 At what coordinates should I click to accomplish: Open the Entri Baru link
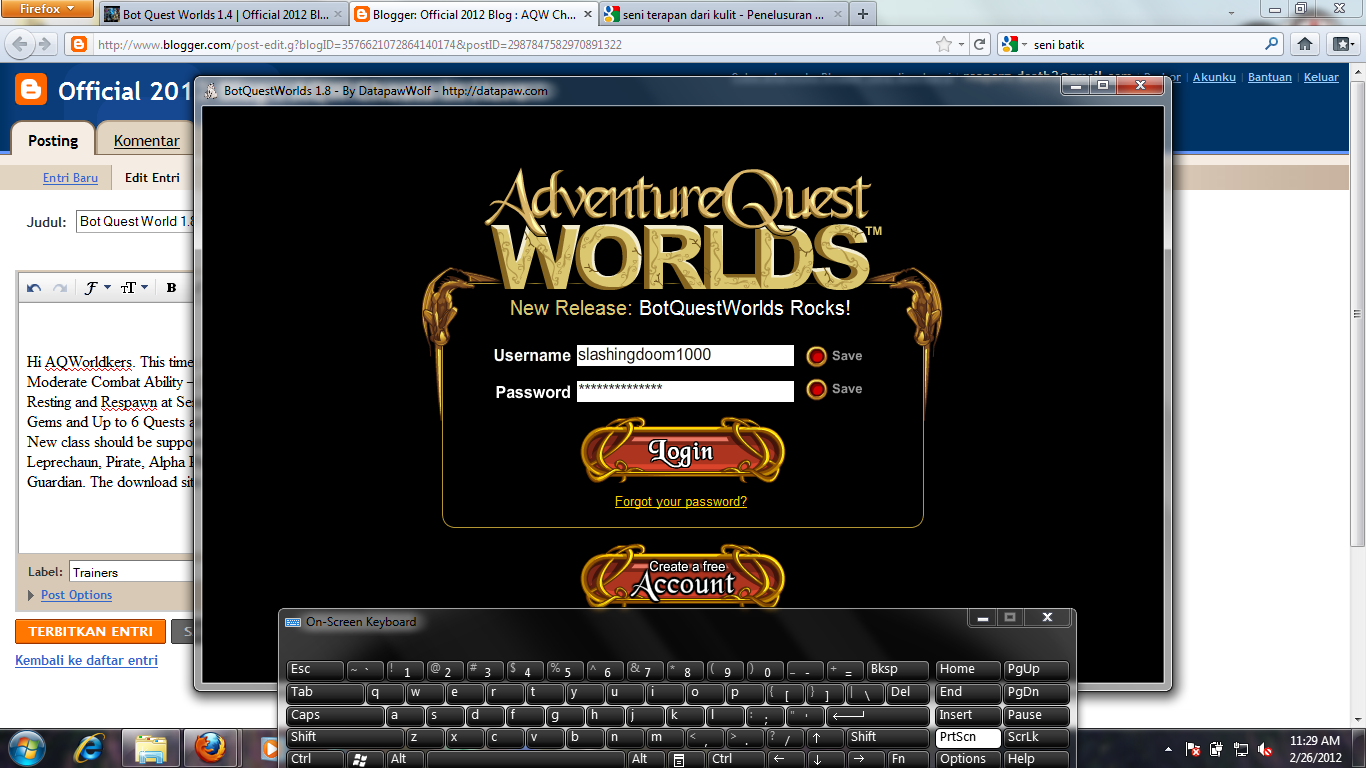[x=70, y=178]
